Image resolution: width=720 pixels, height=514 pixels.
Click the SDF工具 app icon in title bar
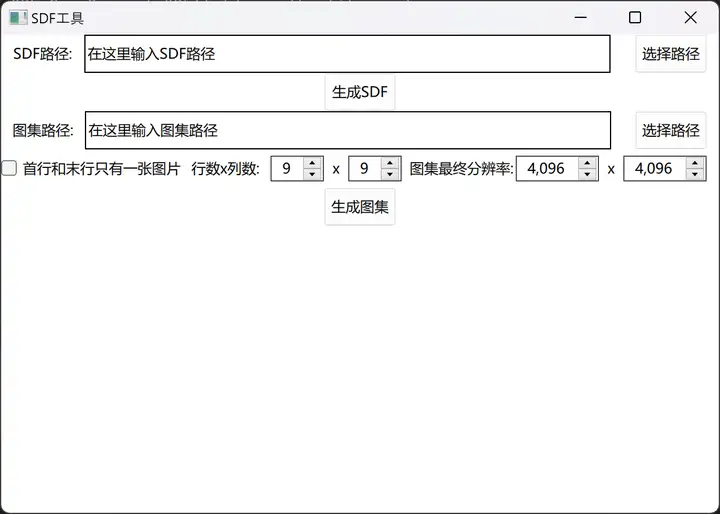(x=18, y=18)
